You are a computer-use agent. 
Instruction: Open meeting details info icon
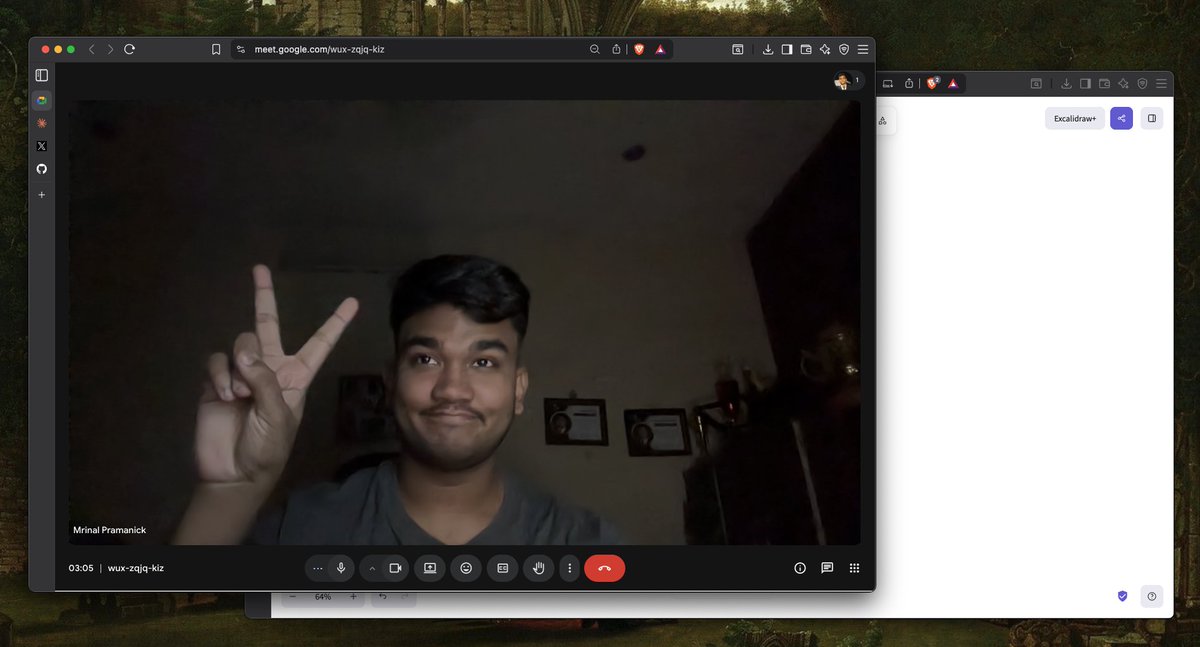[x=800, y=568]
